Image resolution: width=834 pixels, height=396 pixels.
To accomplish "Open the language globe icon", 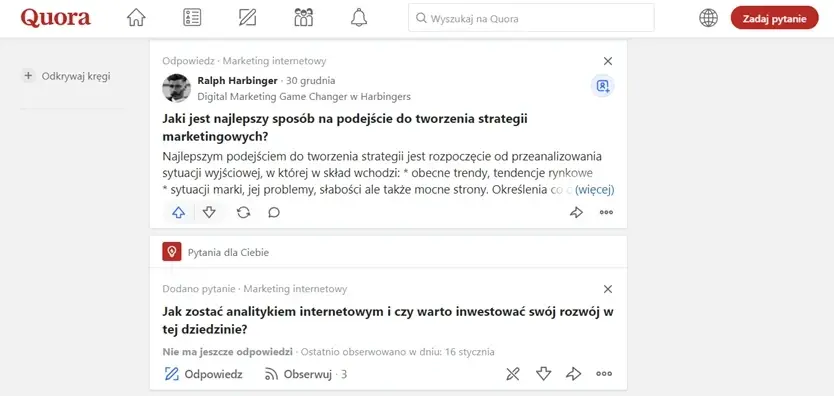I will click(x=708, y=18).
